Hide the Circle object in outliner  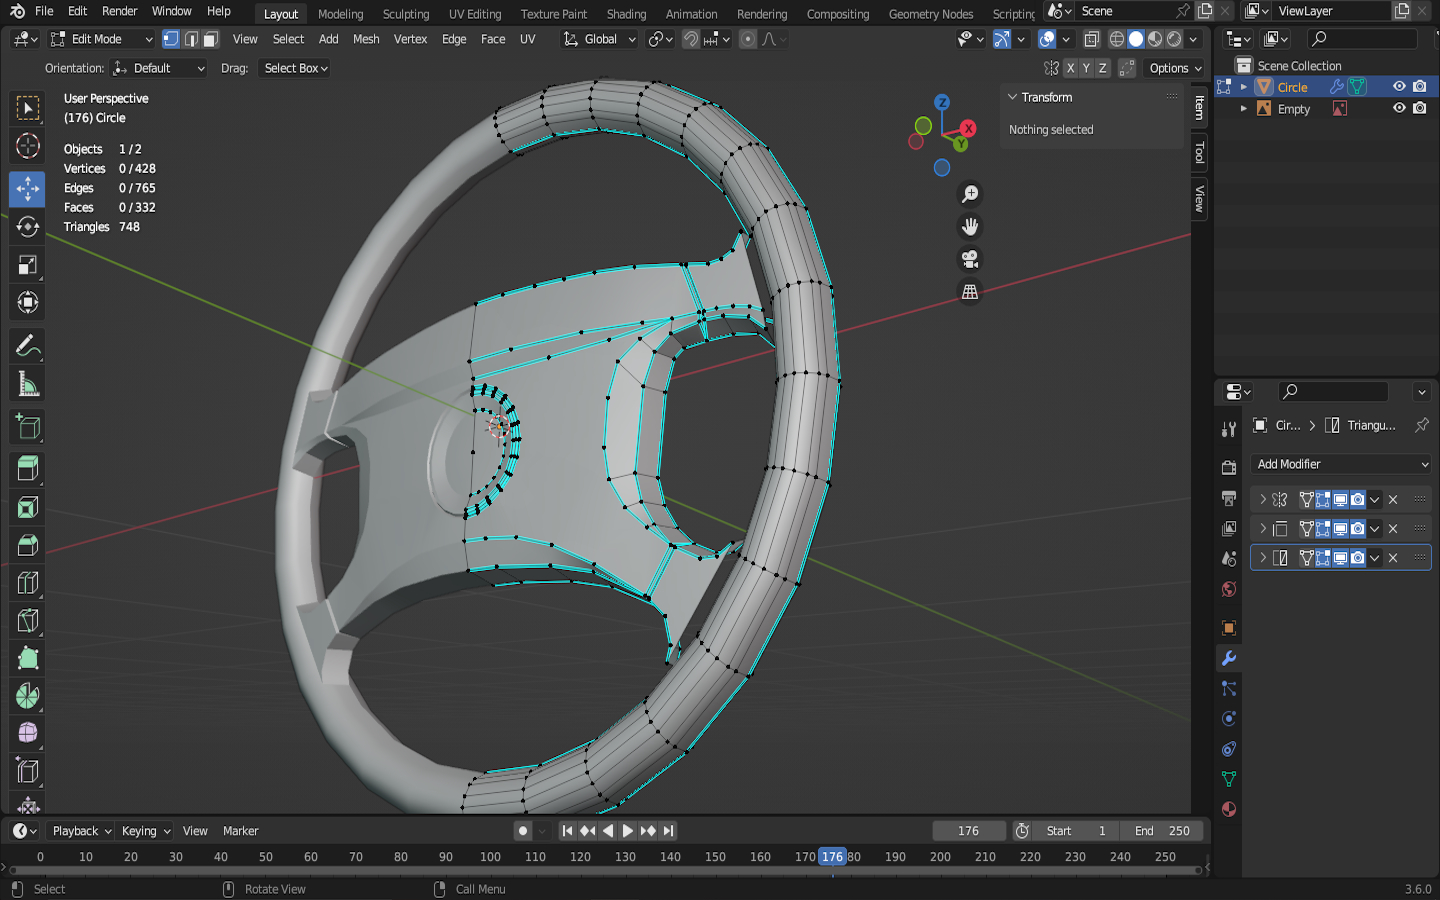(x=1399, y=87)
